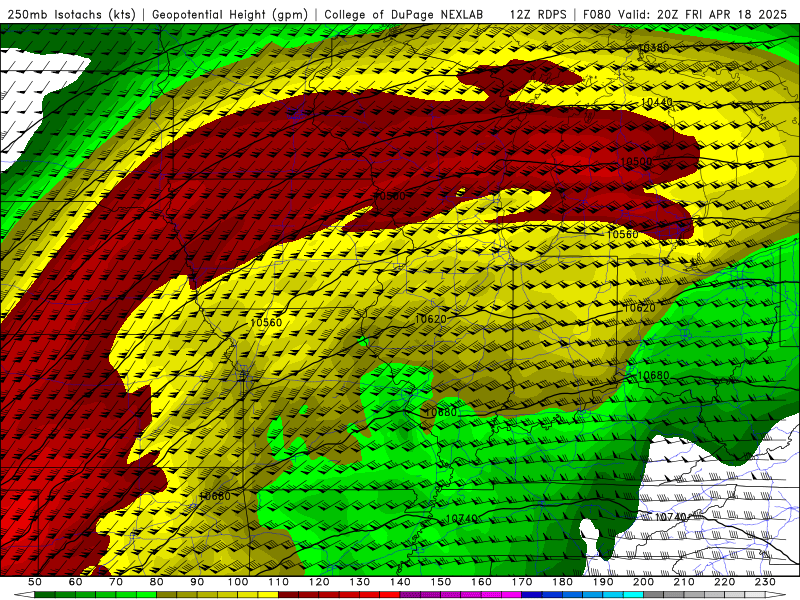800x600 pixels.
Task: Click the 80 value on the colorbar scale
Action: click(x=157, y=582)
